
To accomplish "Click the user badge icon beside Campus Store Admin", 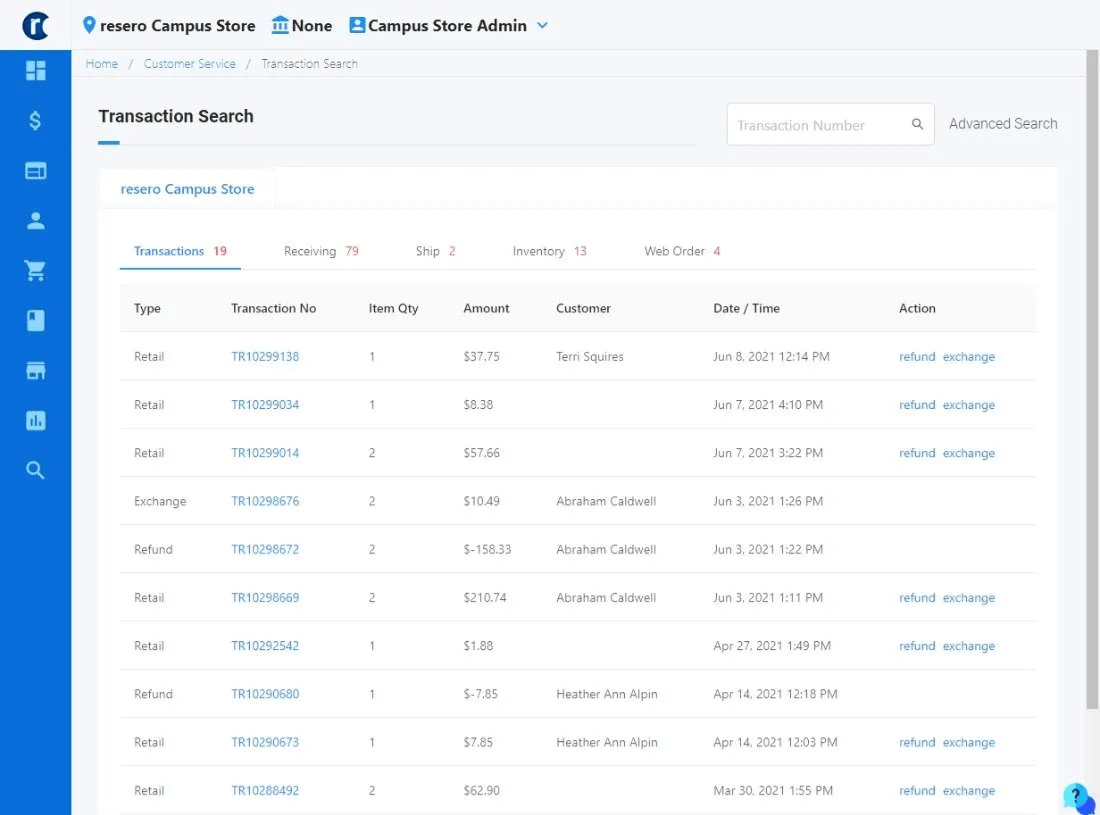I will pos(357,25).
